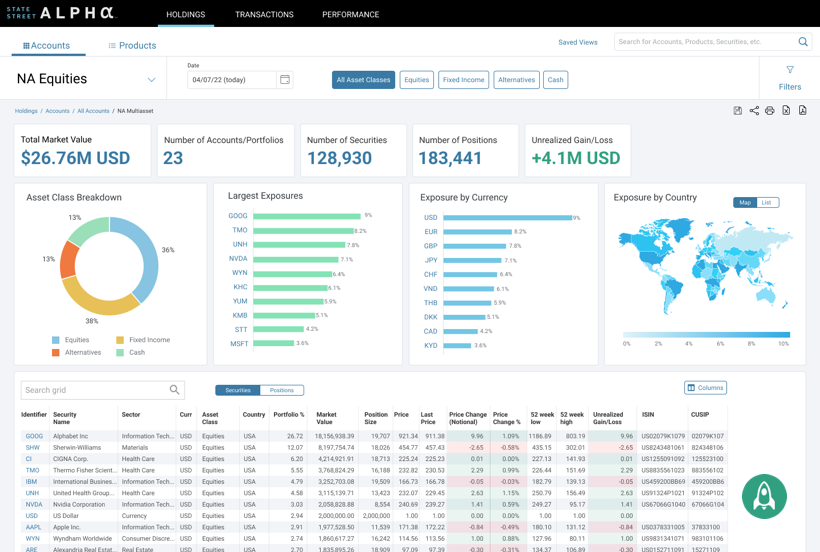Open the Filters funnel icon
This screenshot has width=820, height=552.
pyautogui.click(x=789, y=71)
